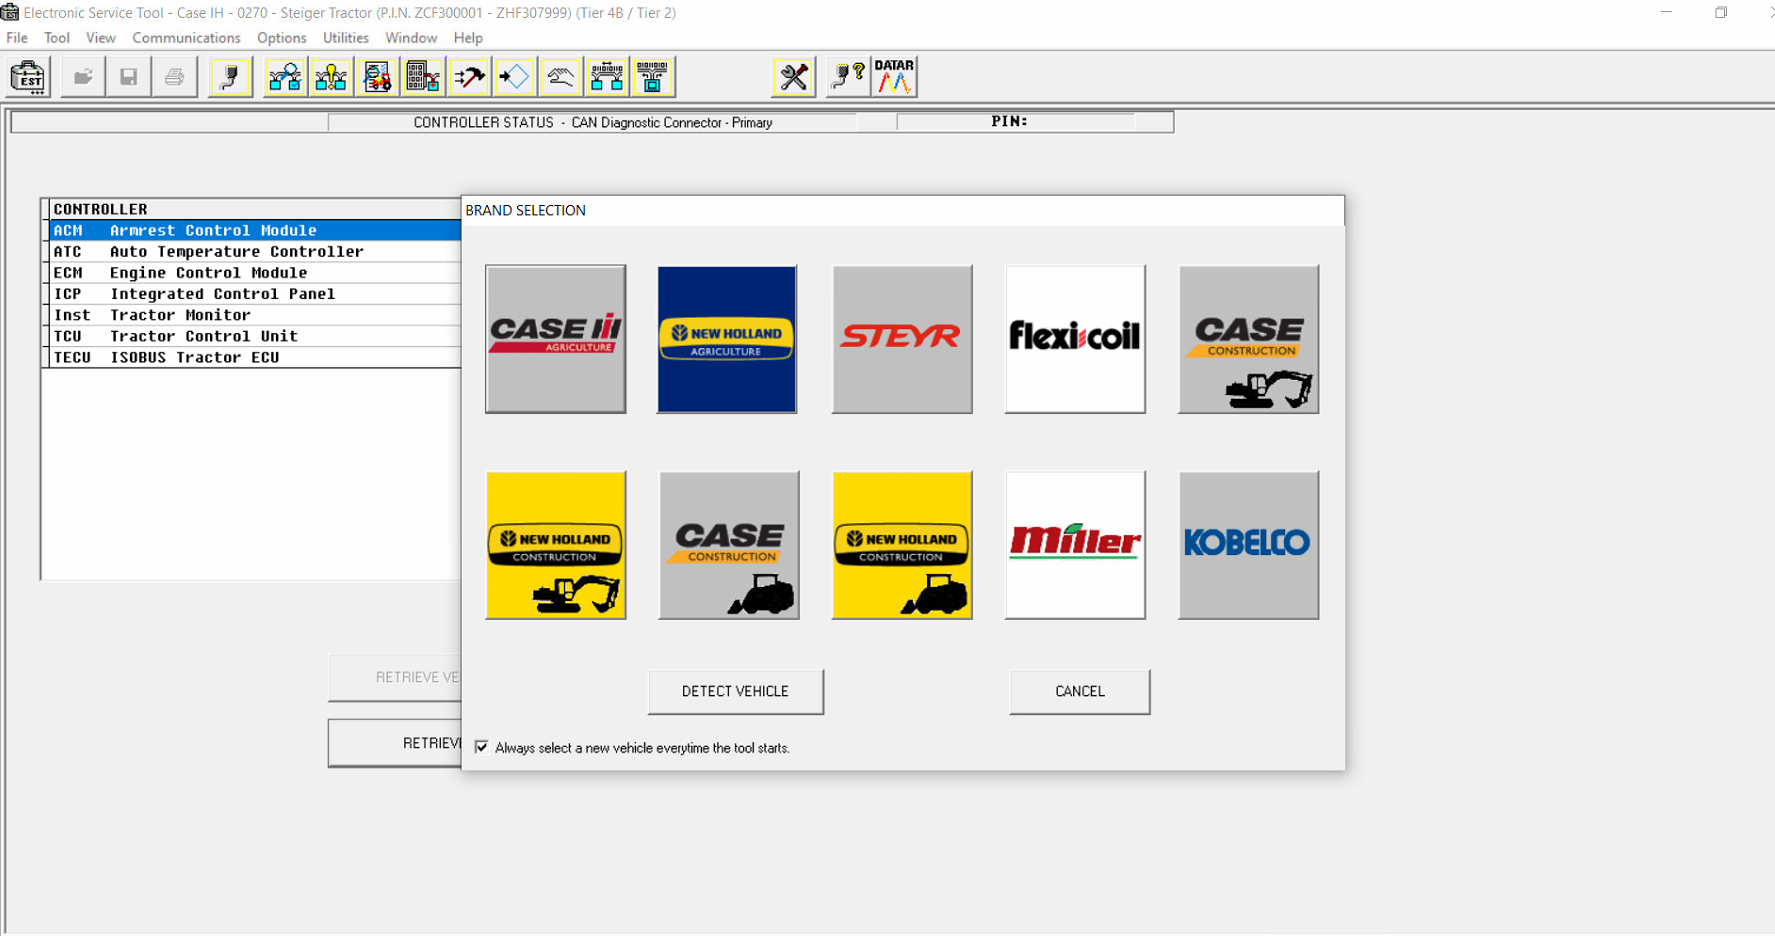Select the ACM Armrest Control Module row
Image resolution: width=1775 pixels, height=936 pixels.
click(x=255, y=230)
